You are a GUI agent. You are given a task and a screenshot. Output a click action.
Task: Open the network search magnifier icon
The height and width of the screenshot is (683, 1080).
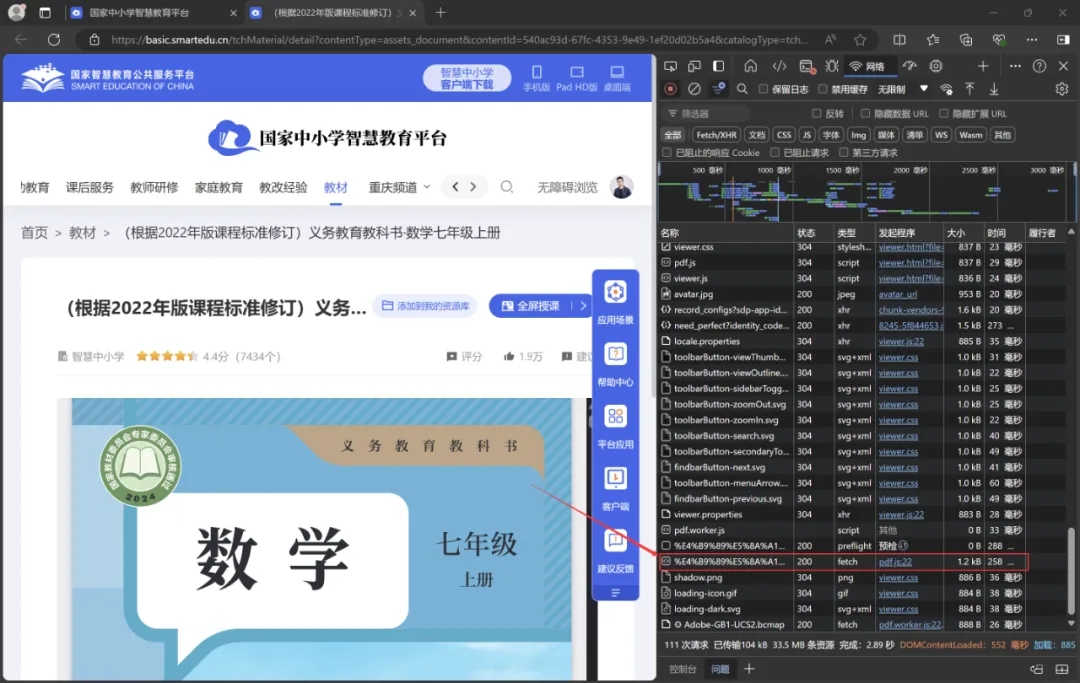tap(742, 89)
